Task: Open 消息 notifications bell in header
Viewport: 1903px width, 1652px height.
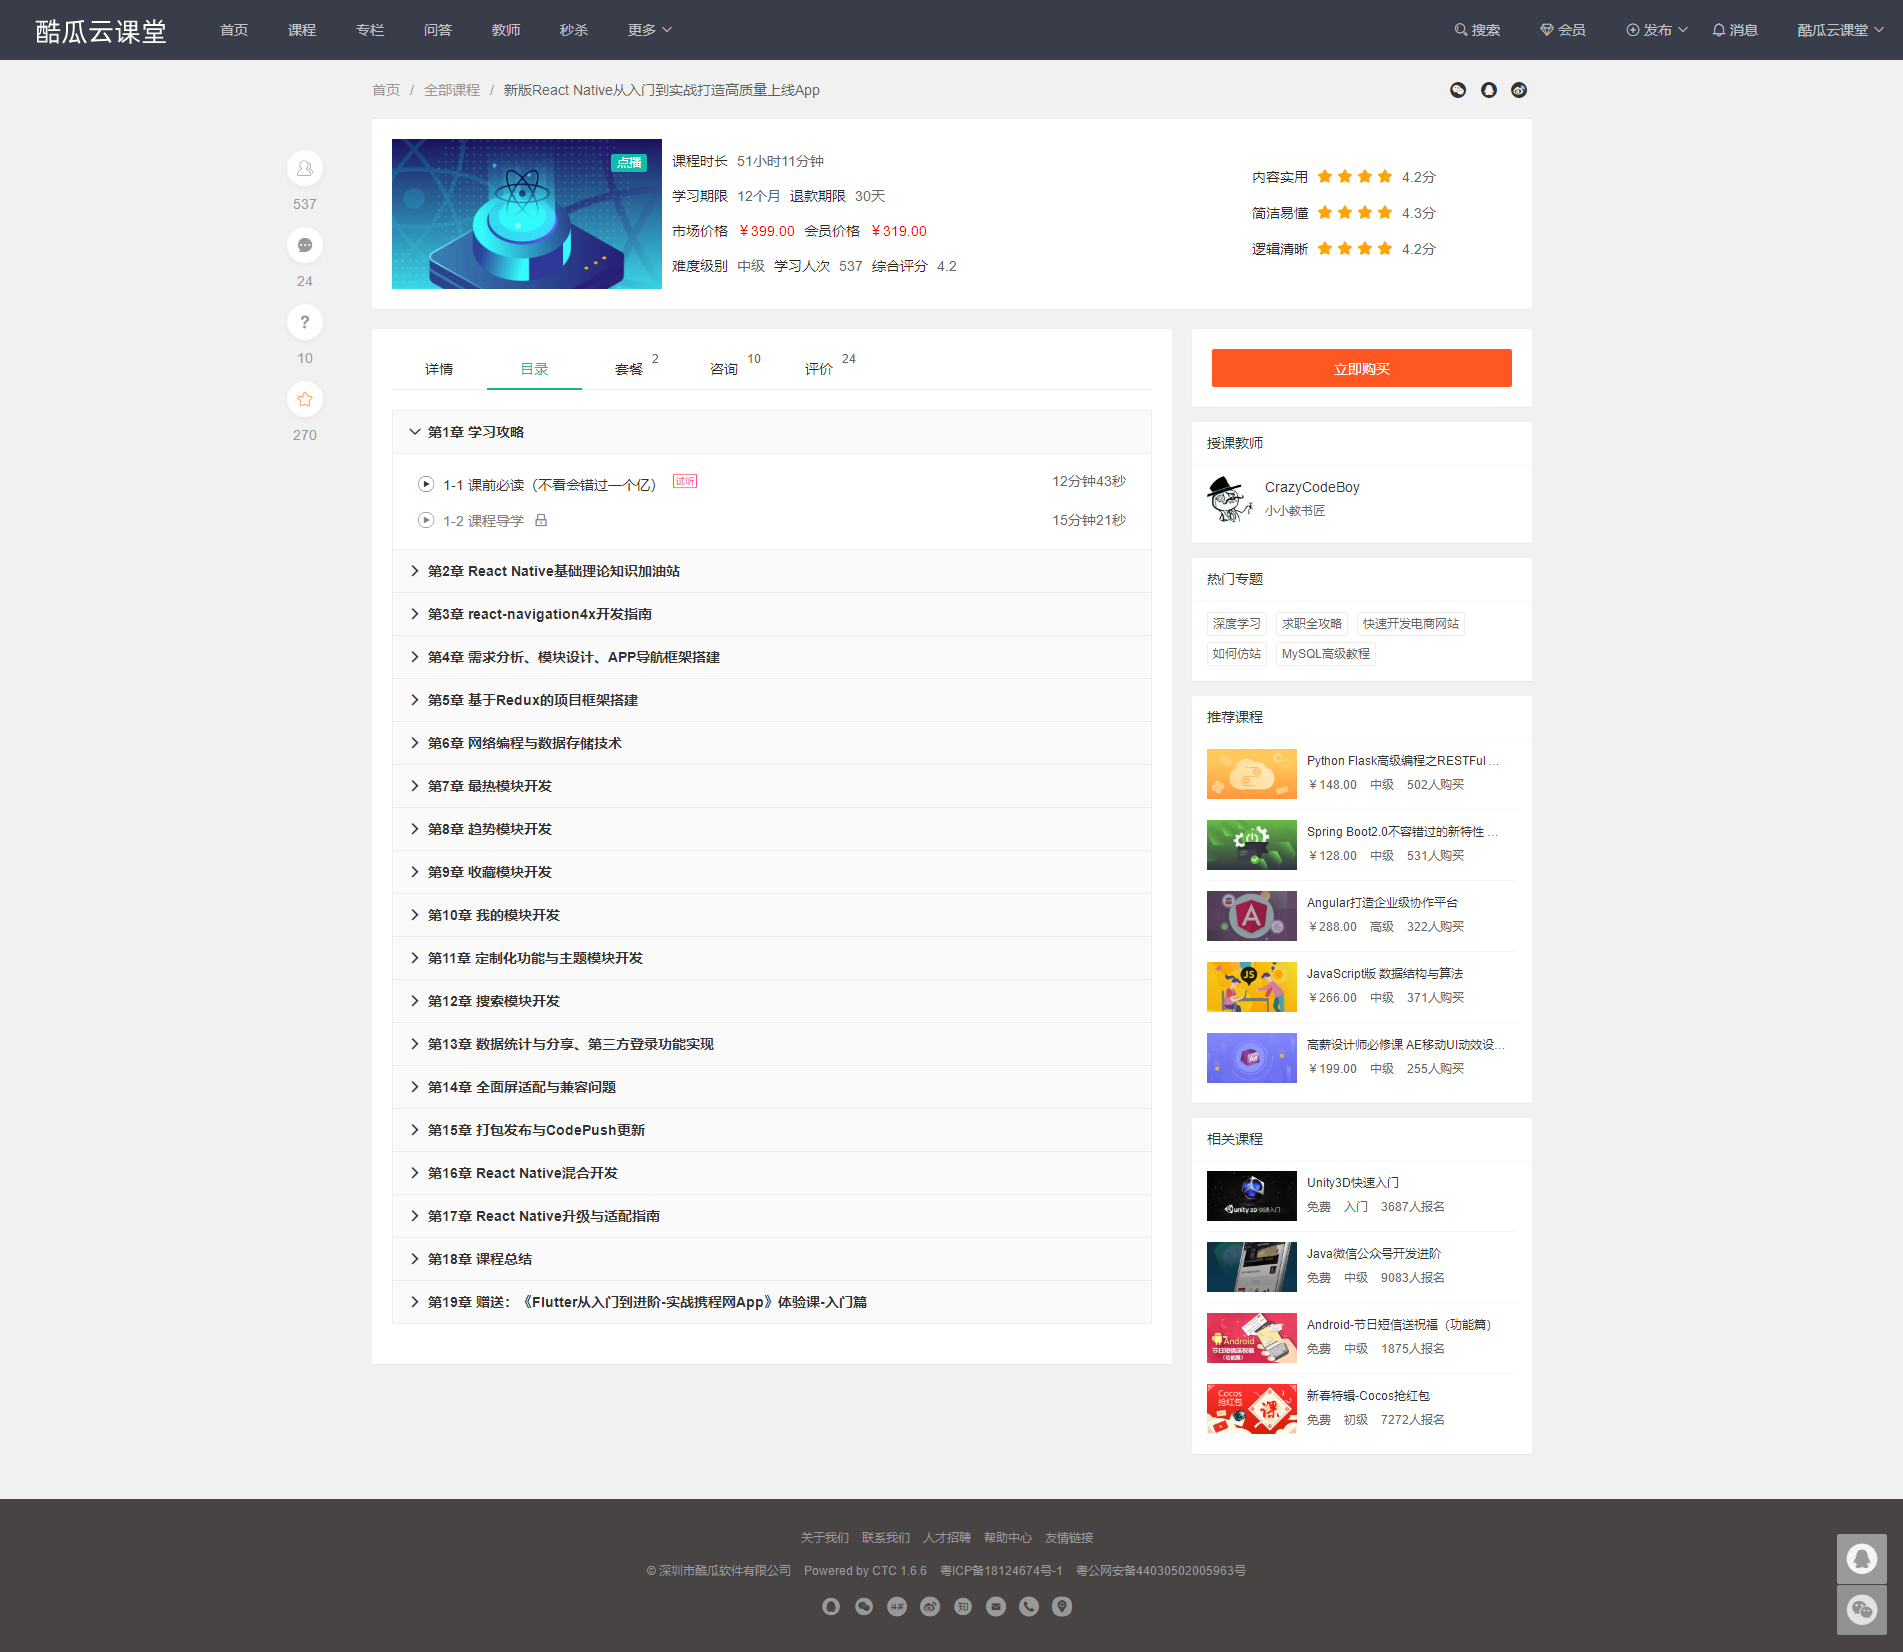Action: point(1735,30)
